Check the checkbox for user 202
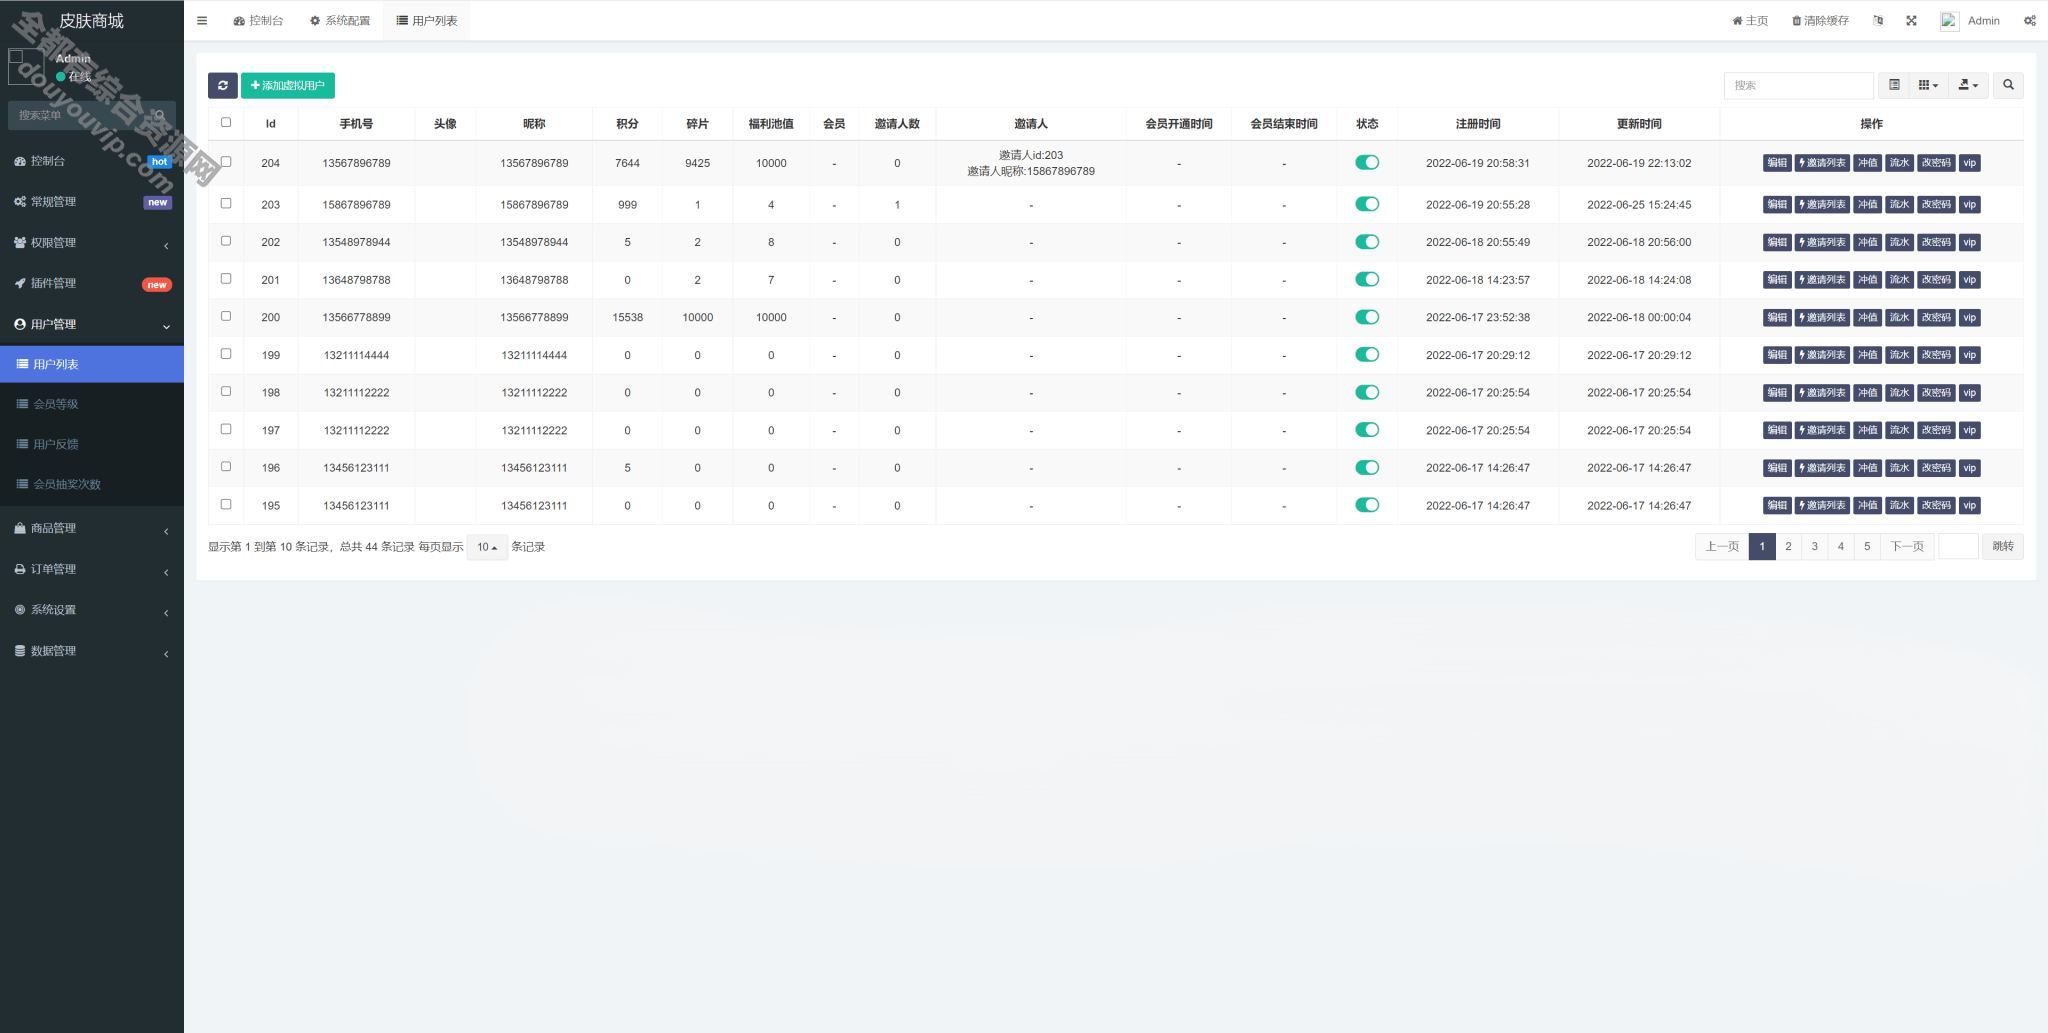Screen dimensions: 2048x1033 tap(226, 241)
